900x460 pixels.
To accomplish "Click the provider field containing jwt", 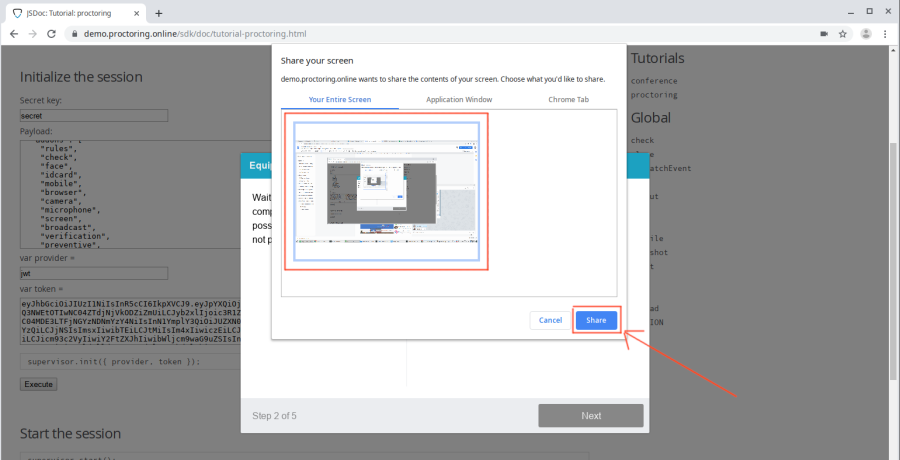I will click(x=94, y=273).
